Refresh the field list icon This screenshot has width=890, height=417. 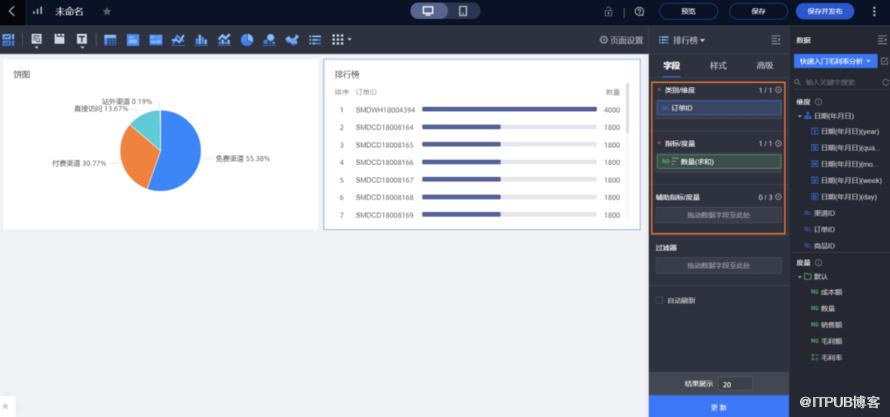point(885,83)
